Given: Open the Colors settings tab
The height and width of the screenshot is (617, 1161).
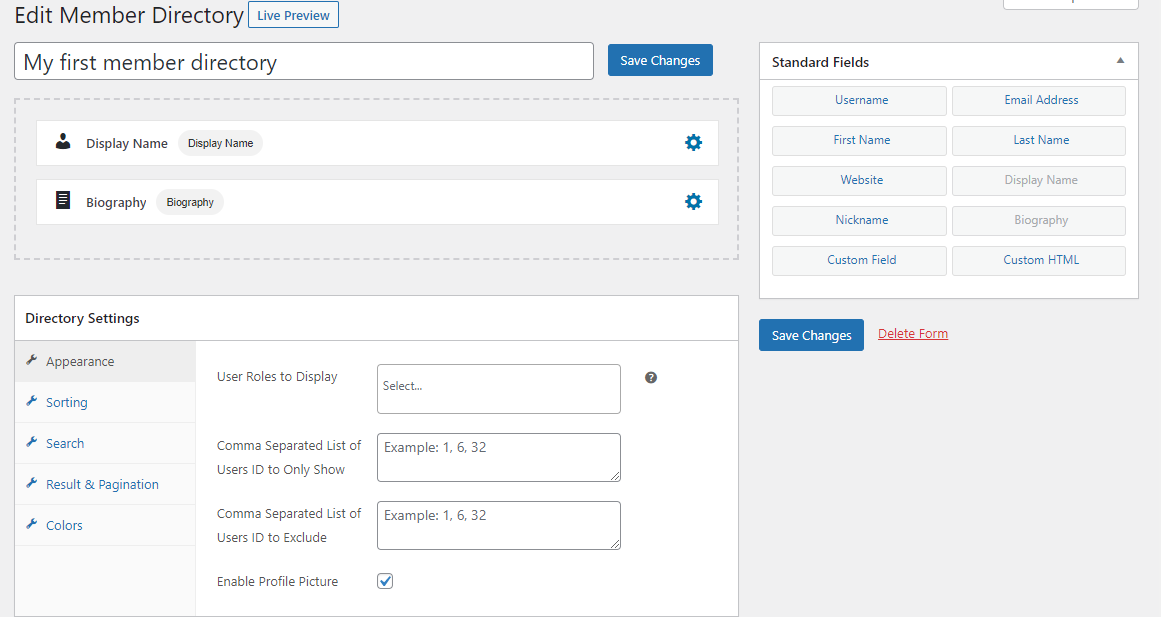Looking at the screenshot, I should (105, 525).
